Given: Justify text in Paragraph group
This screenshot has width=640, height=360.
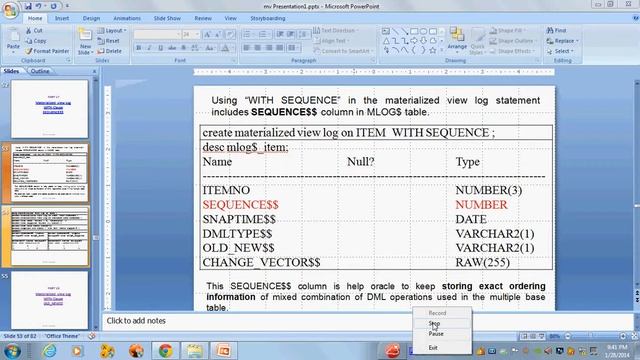Looking at the screenshot, I should click(x=280, y=48).
